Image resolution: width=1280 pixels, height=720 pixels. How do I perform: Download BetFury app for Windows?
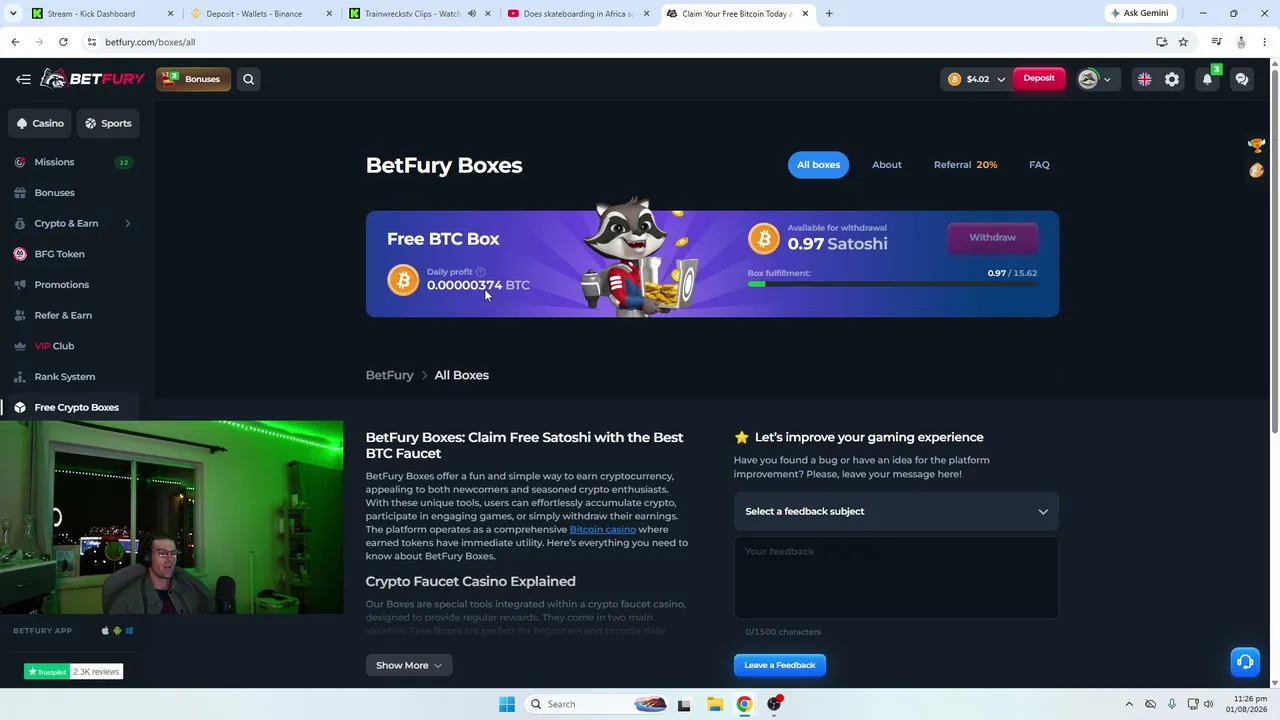point(129,631)
